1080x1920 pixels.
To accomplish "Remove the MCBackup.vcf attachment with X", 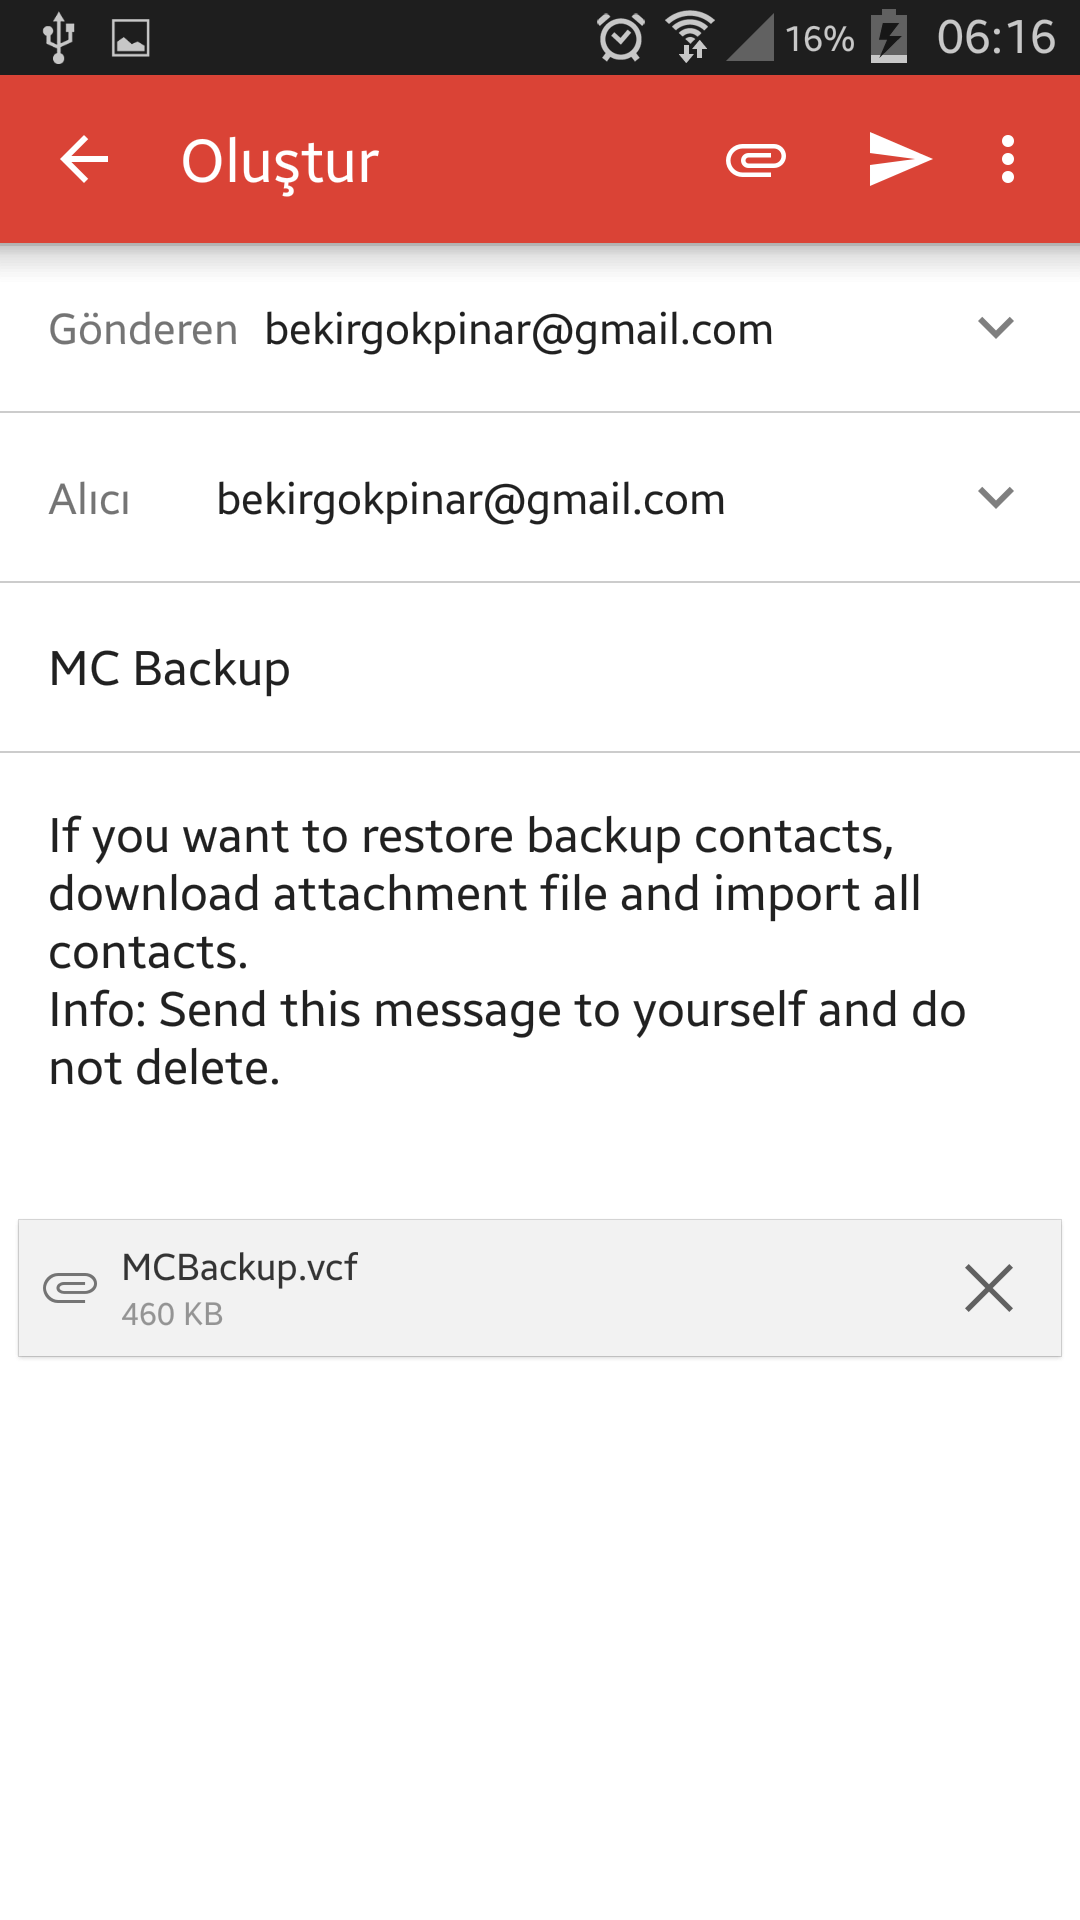I will [989, 1288].
